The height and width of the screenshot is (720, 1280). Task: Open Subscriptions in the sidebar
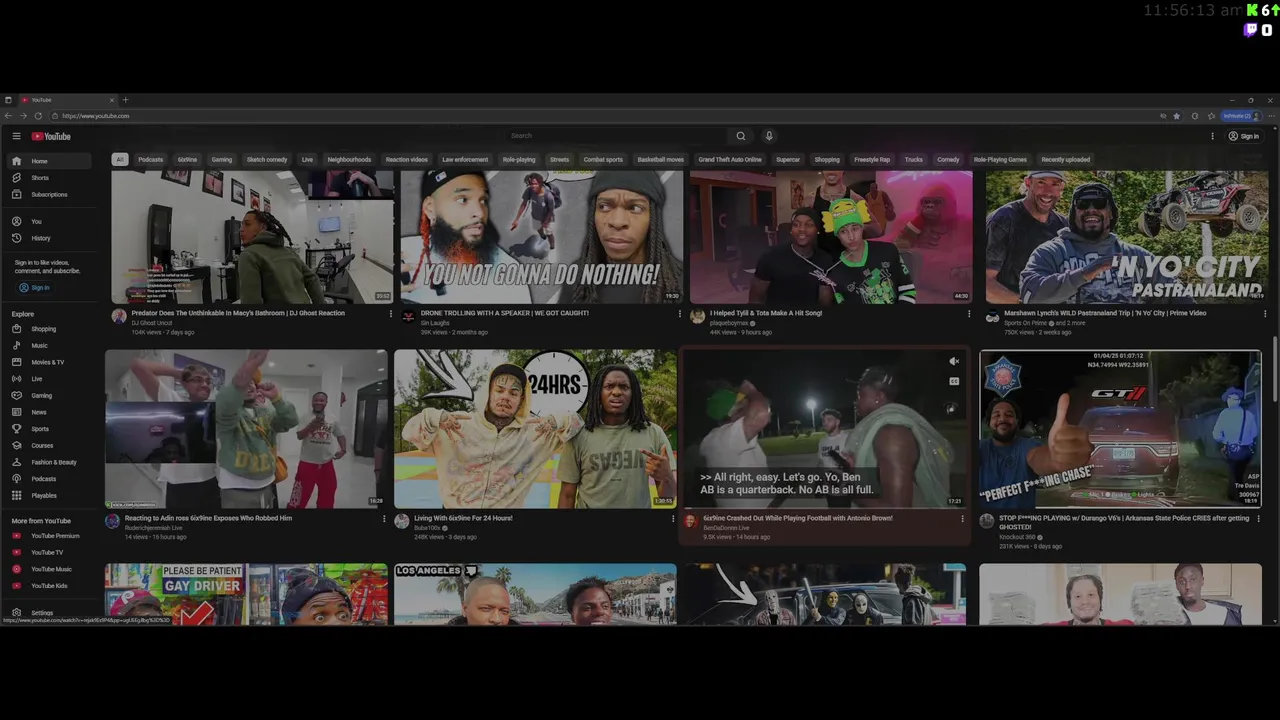[x=49, y=195]
